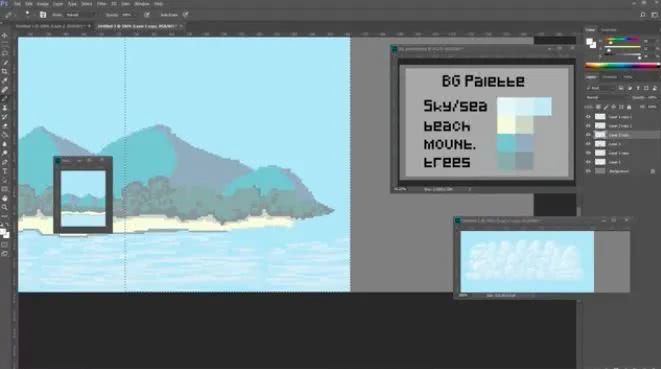
Task: Click the top color slider in Color panel
Action: tap(622, 39)
